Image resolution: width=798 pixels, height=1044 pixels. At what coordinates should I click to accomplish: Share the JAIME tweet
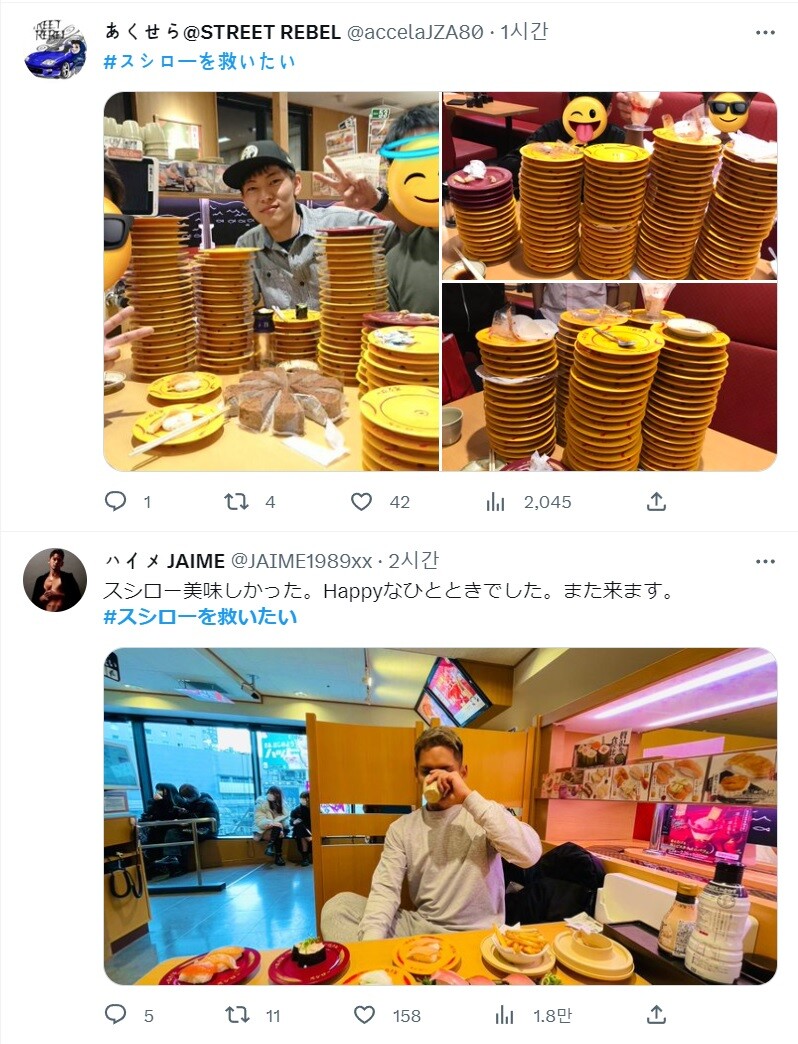[656, 1015]
